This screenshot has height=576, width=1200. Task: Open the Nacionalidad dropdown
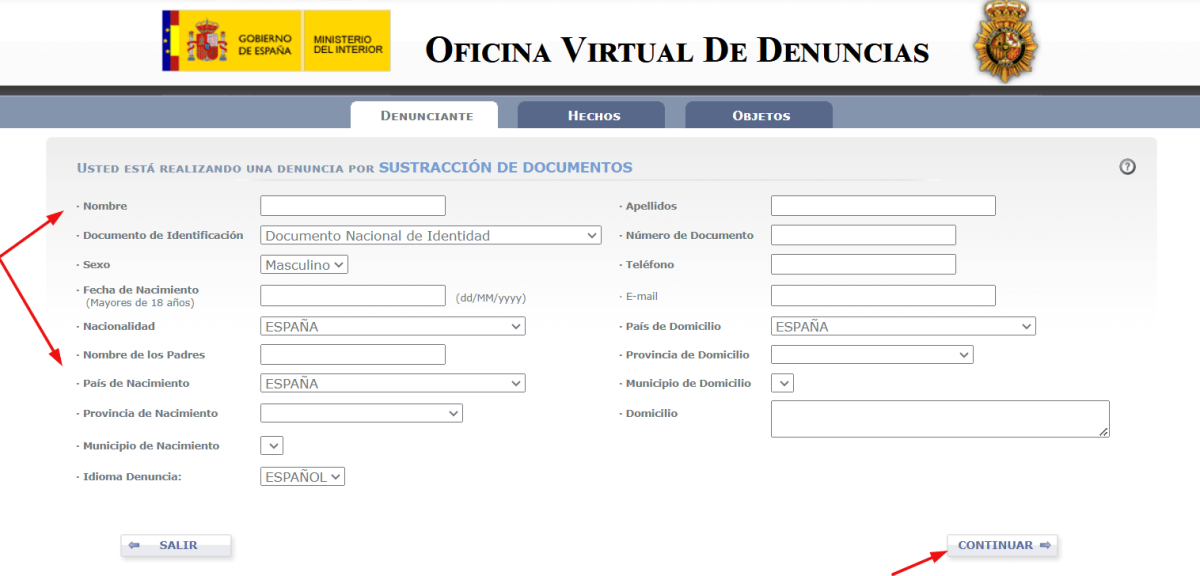392,325
